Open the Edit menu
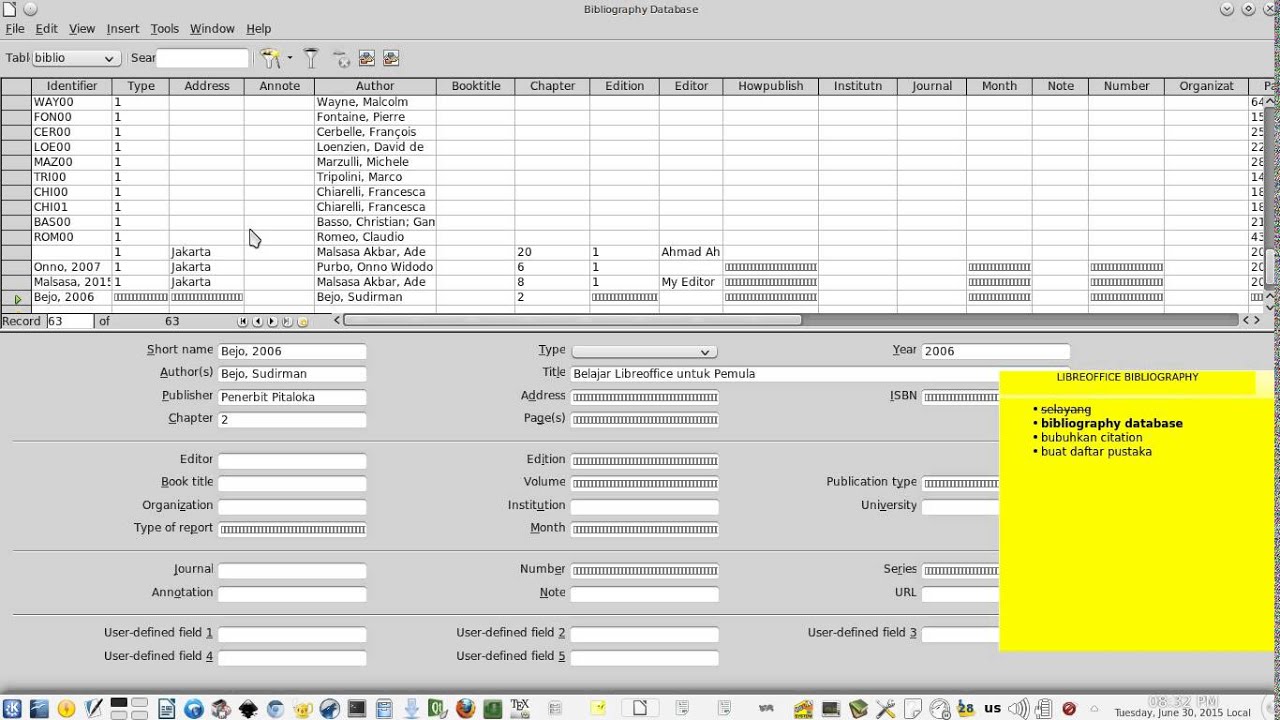This screenshot has height=720, width=1280. click(x=46, y=29)
